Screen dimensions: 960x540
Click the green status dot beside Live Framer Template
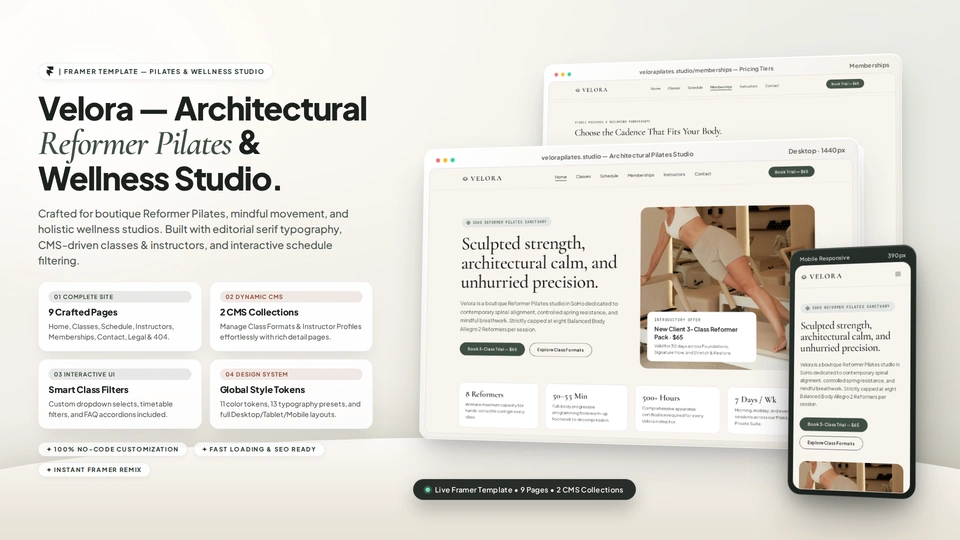click(x=427, y=490)
